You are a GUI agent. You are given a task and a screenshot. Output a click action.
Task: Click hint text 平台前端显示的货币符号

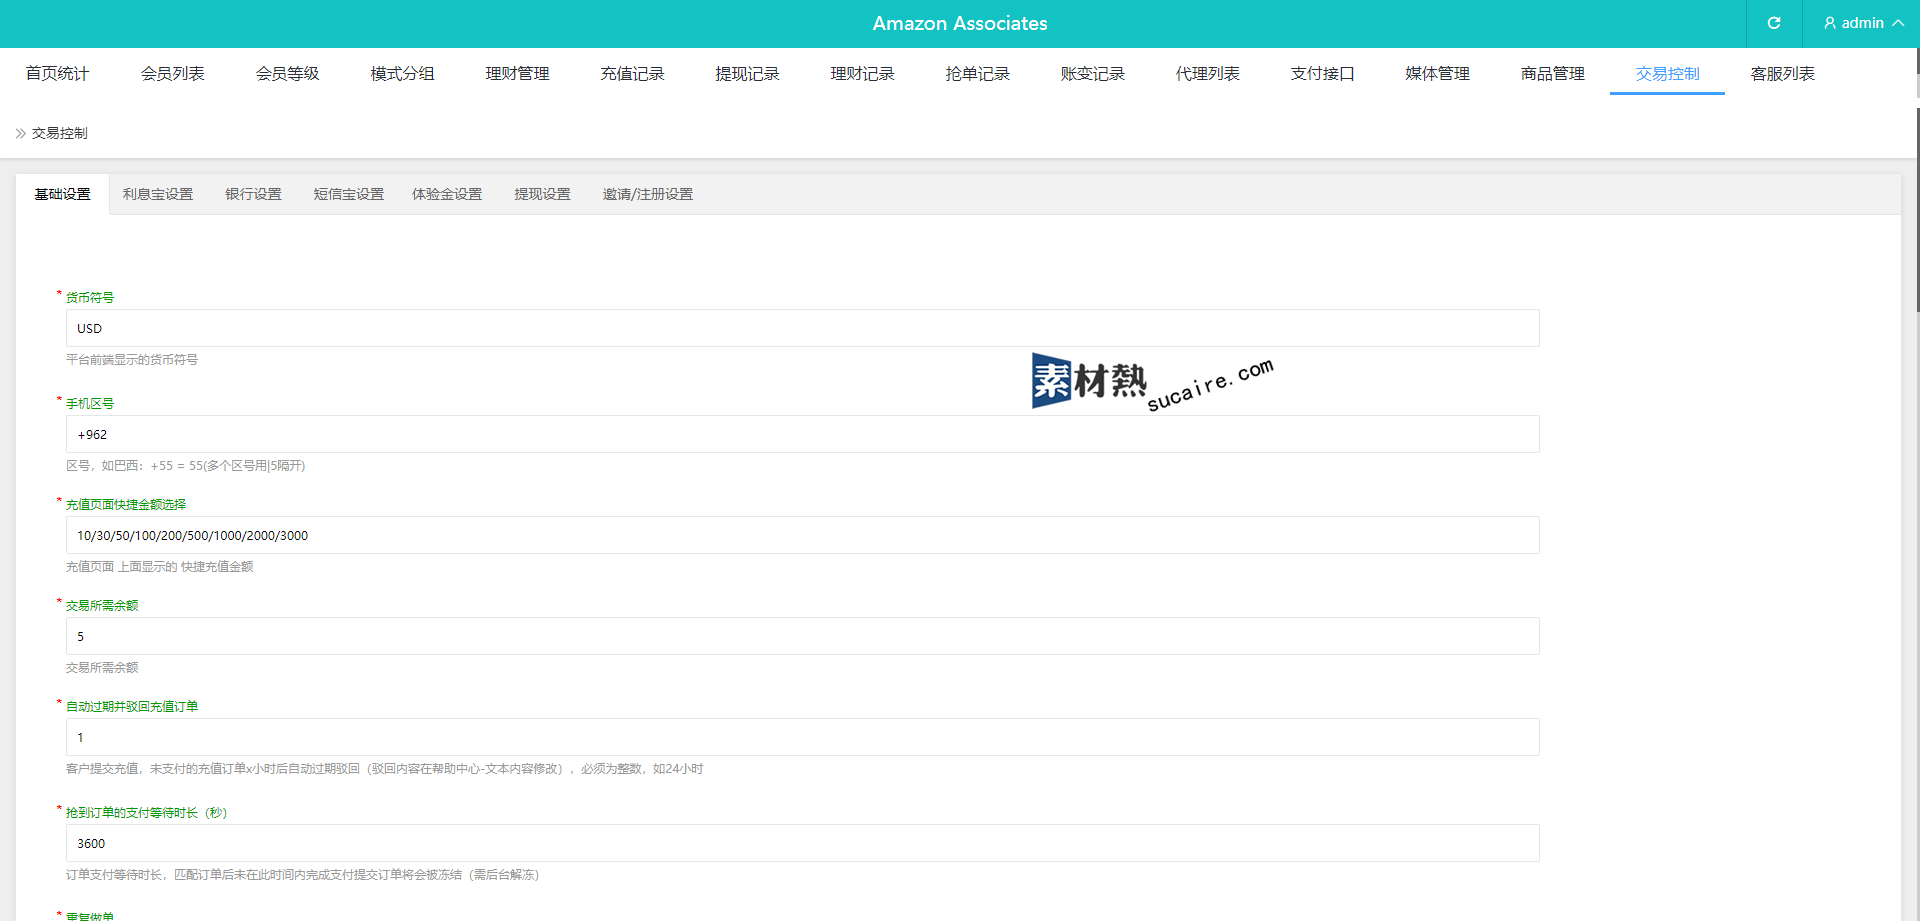pos(132,359)
